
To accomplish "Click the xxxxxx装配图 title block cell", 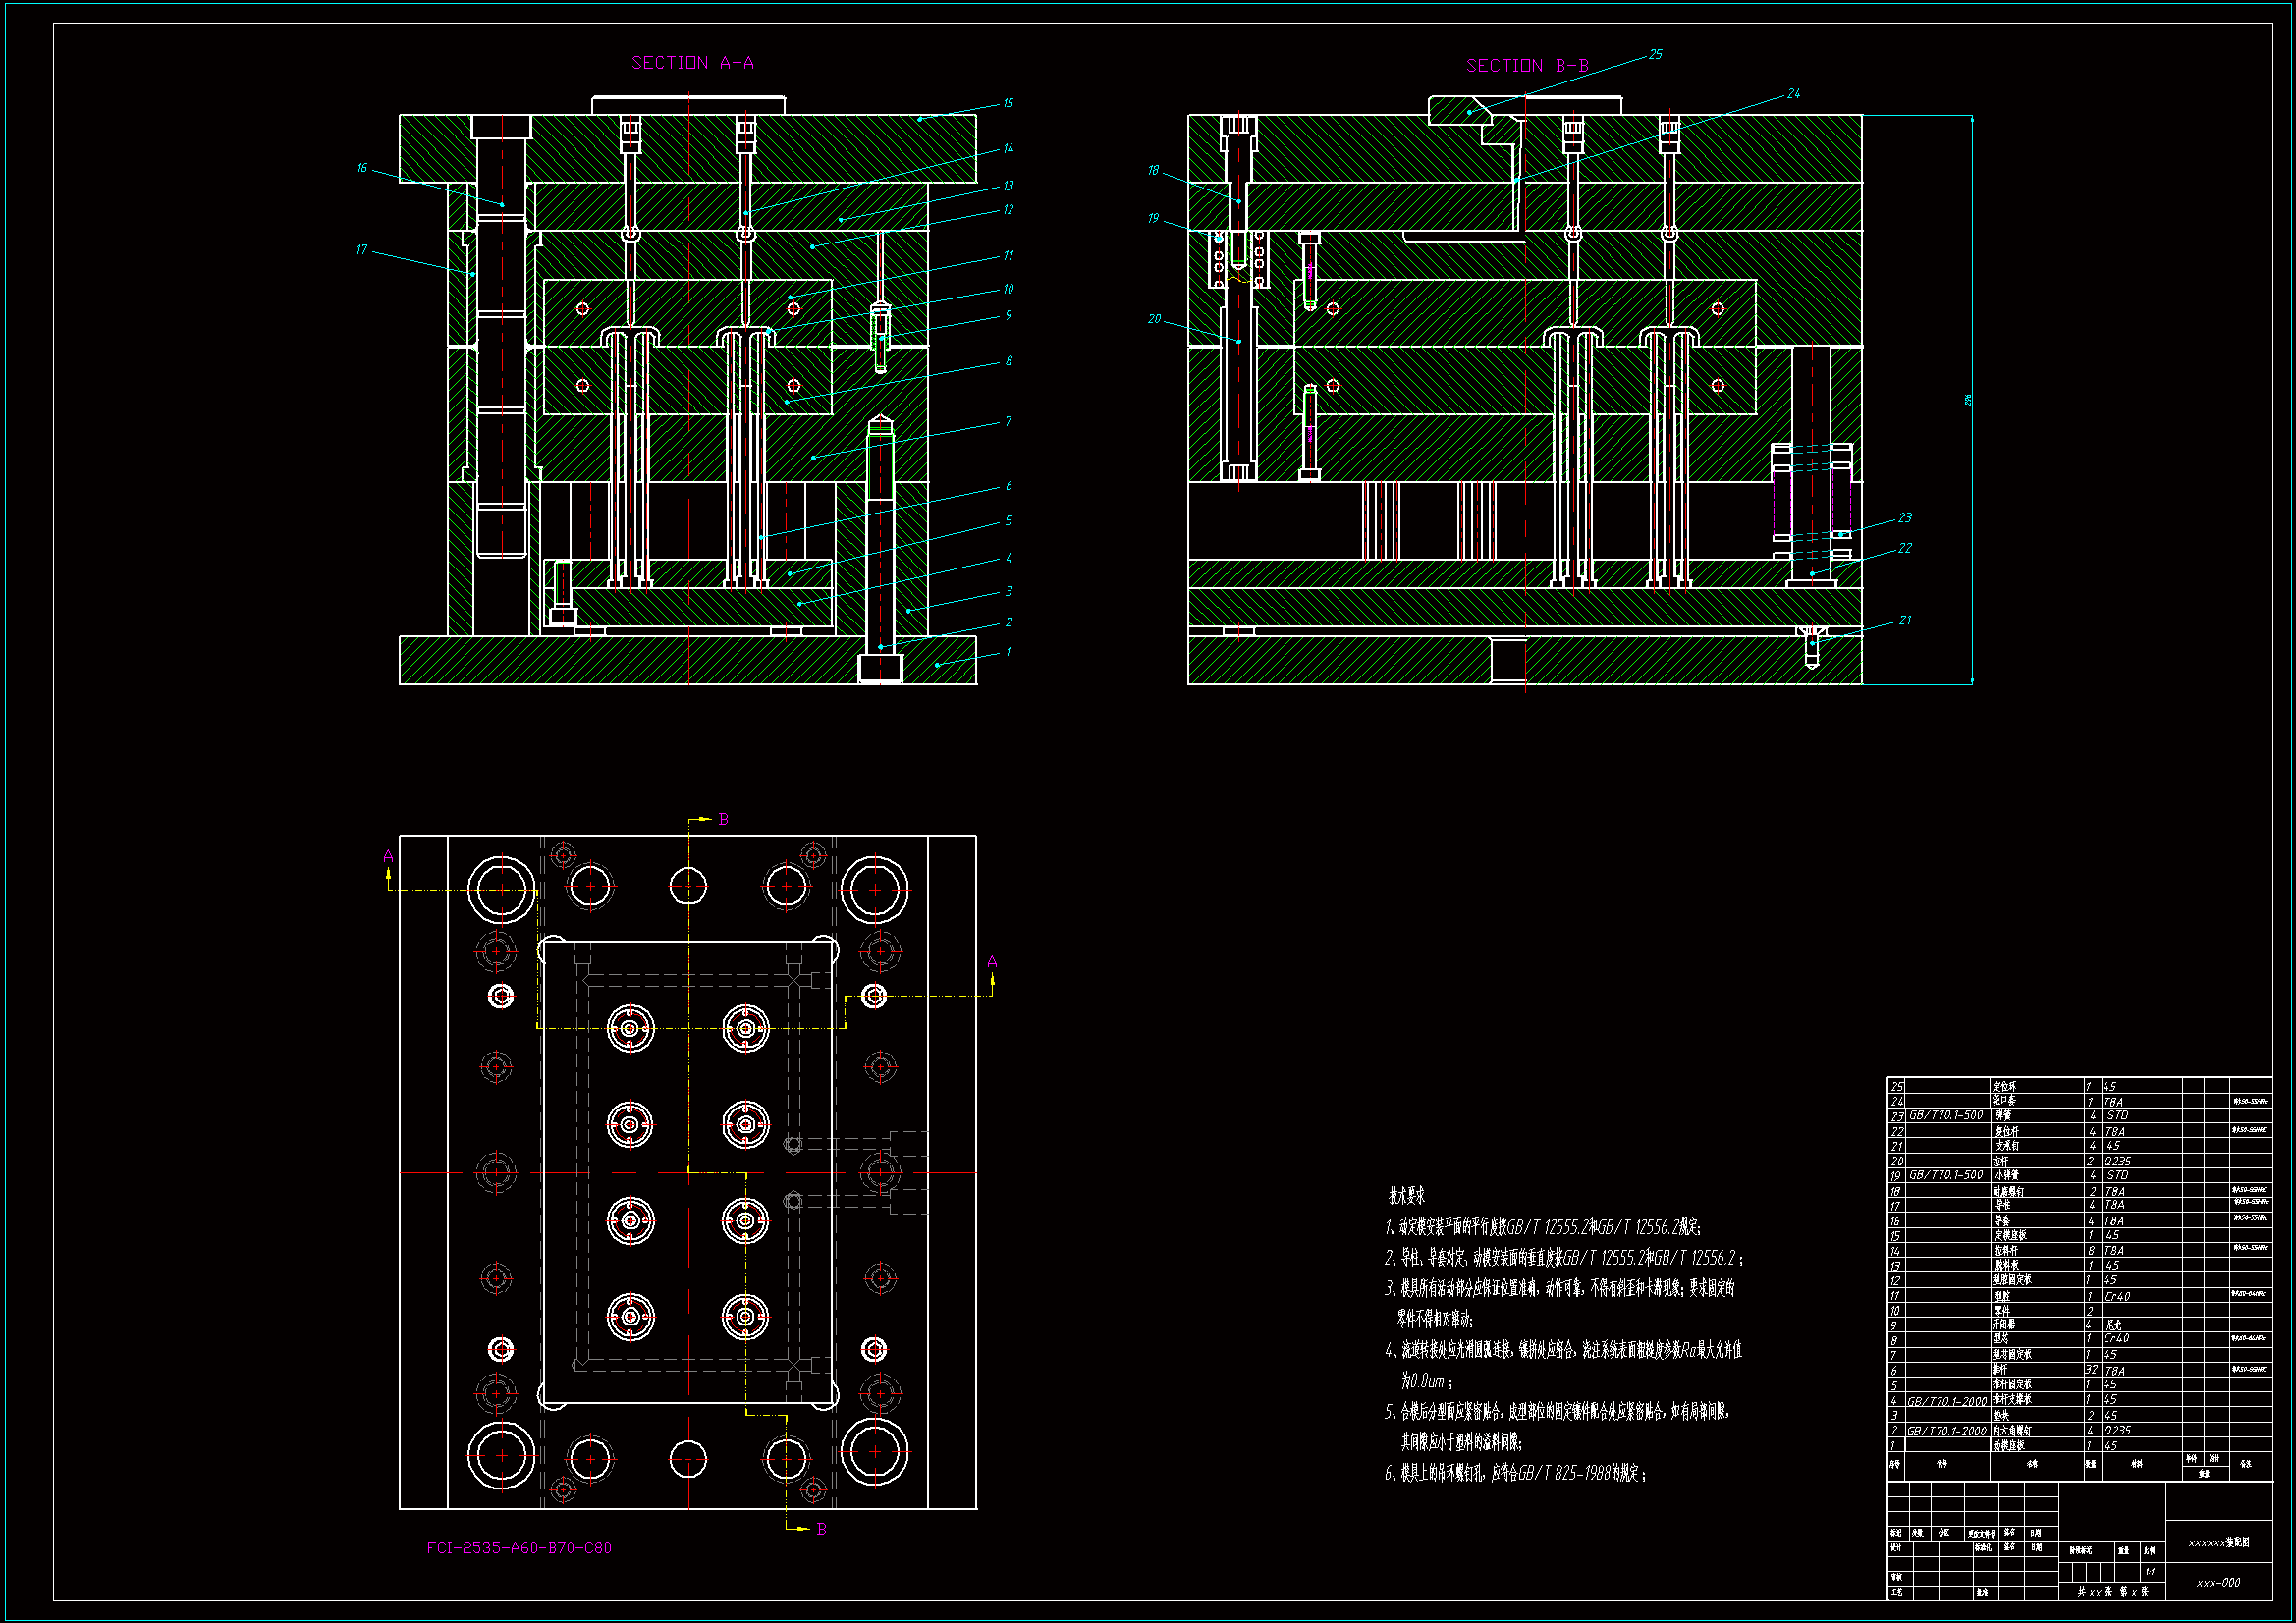I will pyautogui.click(x=2218, y=1543).
